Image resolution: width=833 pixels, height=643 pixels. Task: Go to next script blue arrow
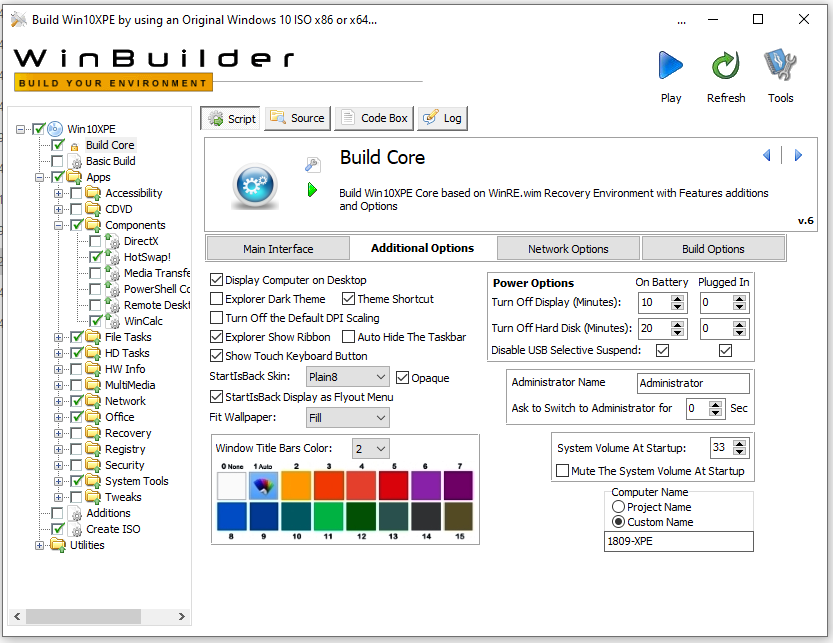[x=798, y=155]
